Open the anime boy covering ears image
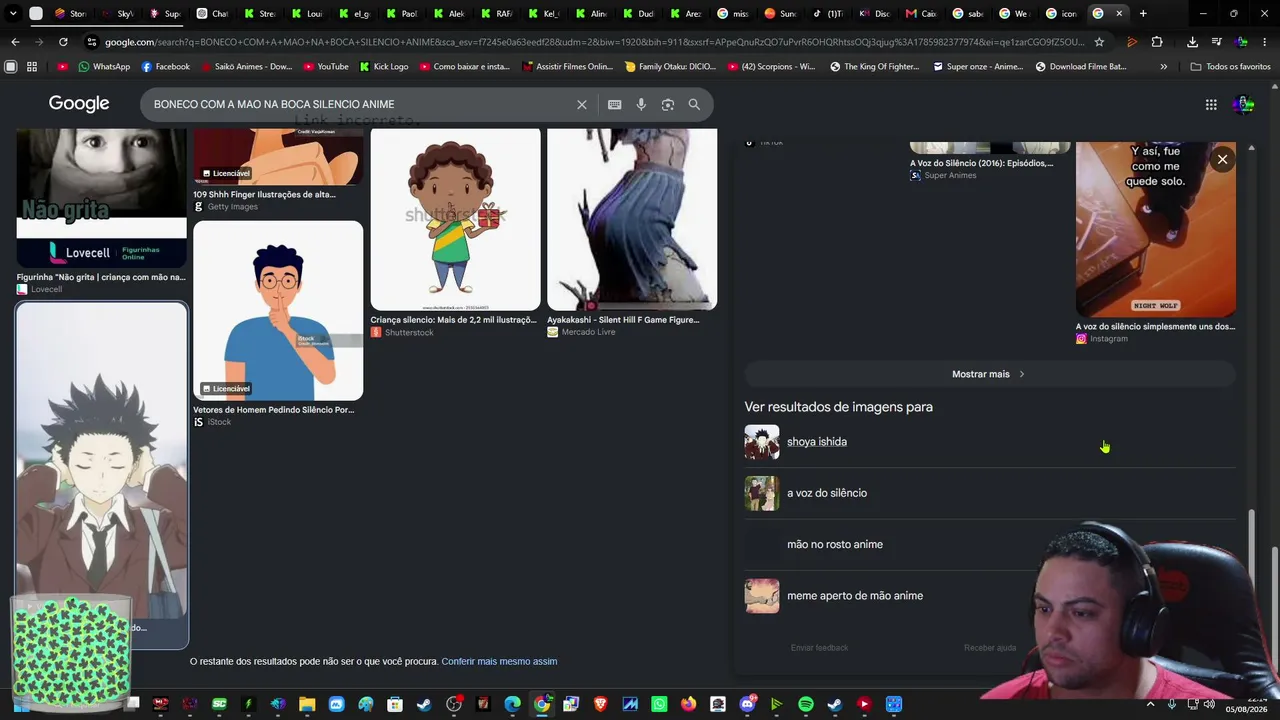The width and height of the screenshot is (1280, 720). (x=101, y=460)
